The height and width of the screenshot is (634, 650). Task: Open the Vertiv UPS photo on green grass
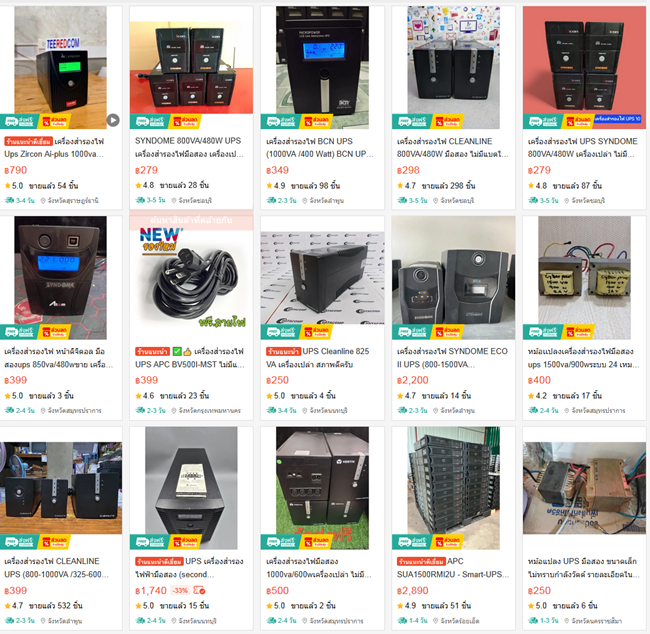click(x=322, y=488)
